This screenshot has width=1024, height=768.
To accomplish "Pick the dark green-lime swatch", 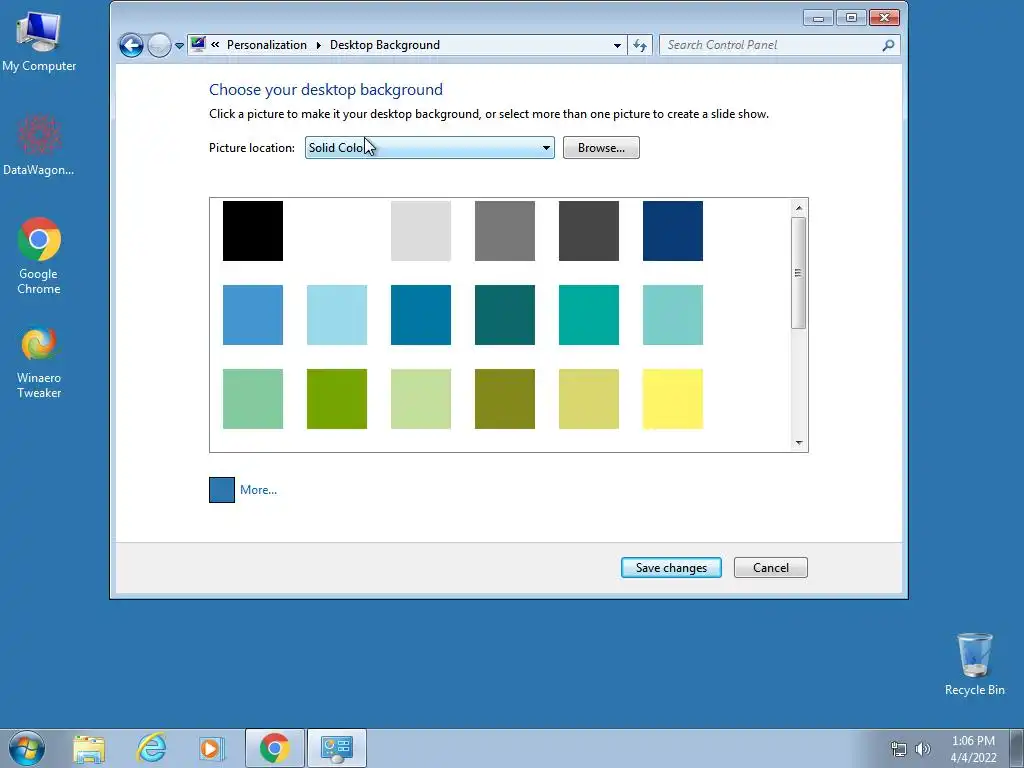I will [337, 399].
